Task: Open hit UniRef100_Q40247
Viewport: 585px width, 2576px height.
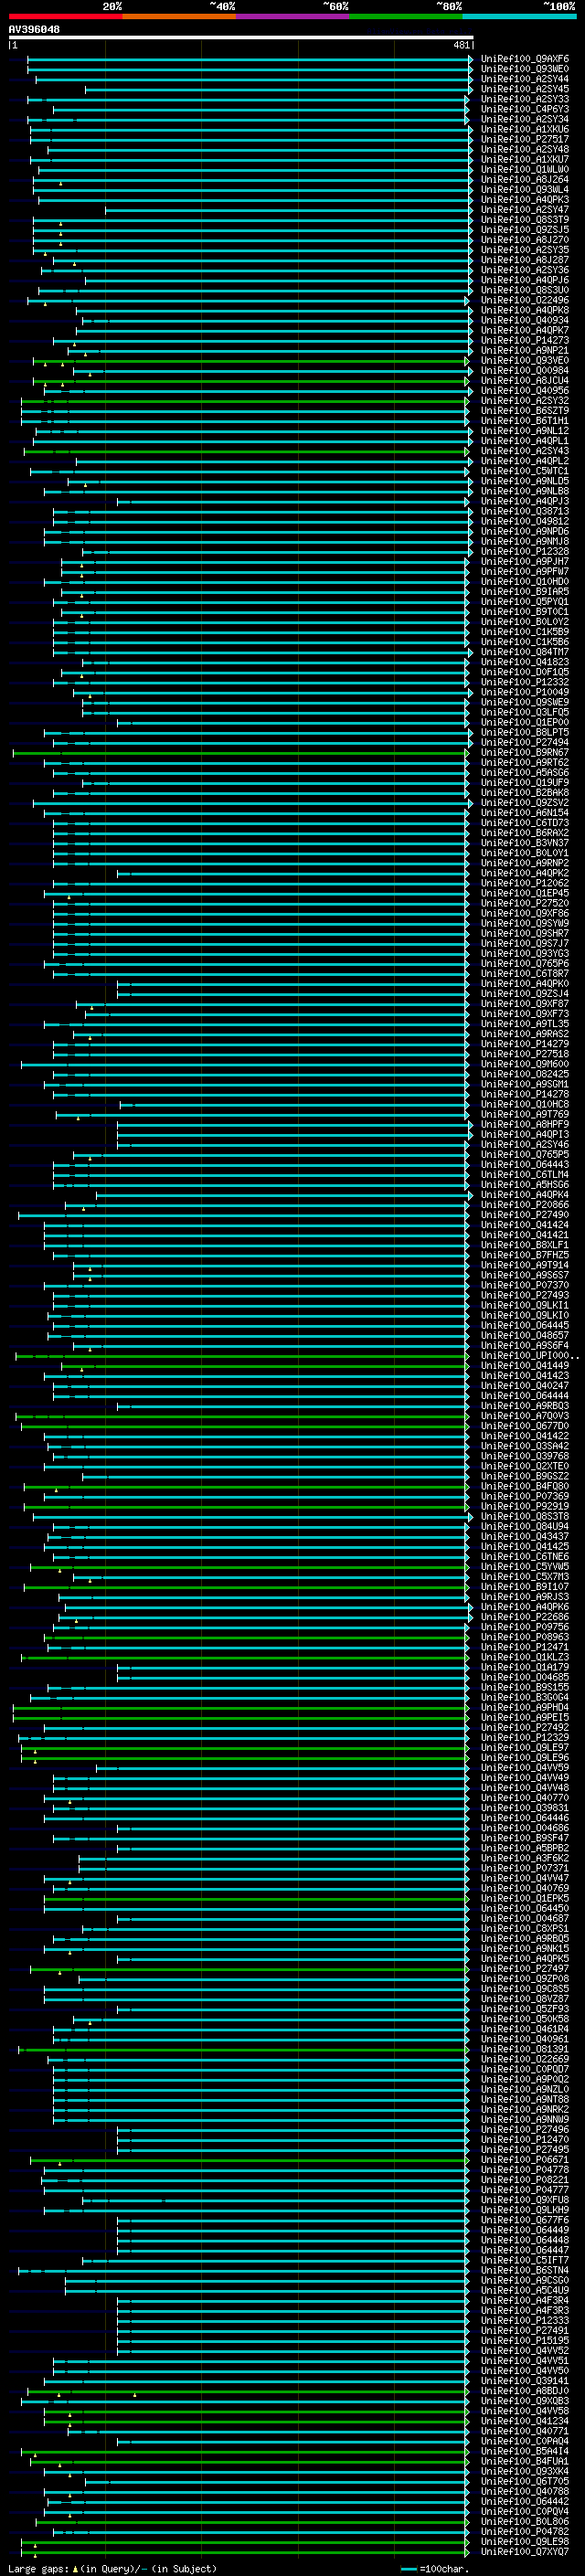Action: coord(525,1386)
